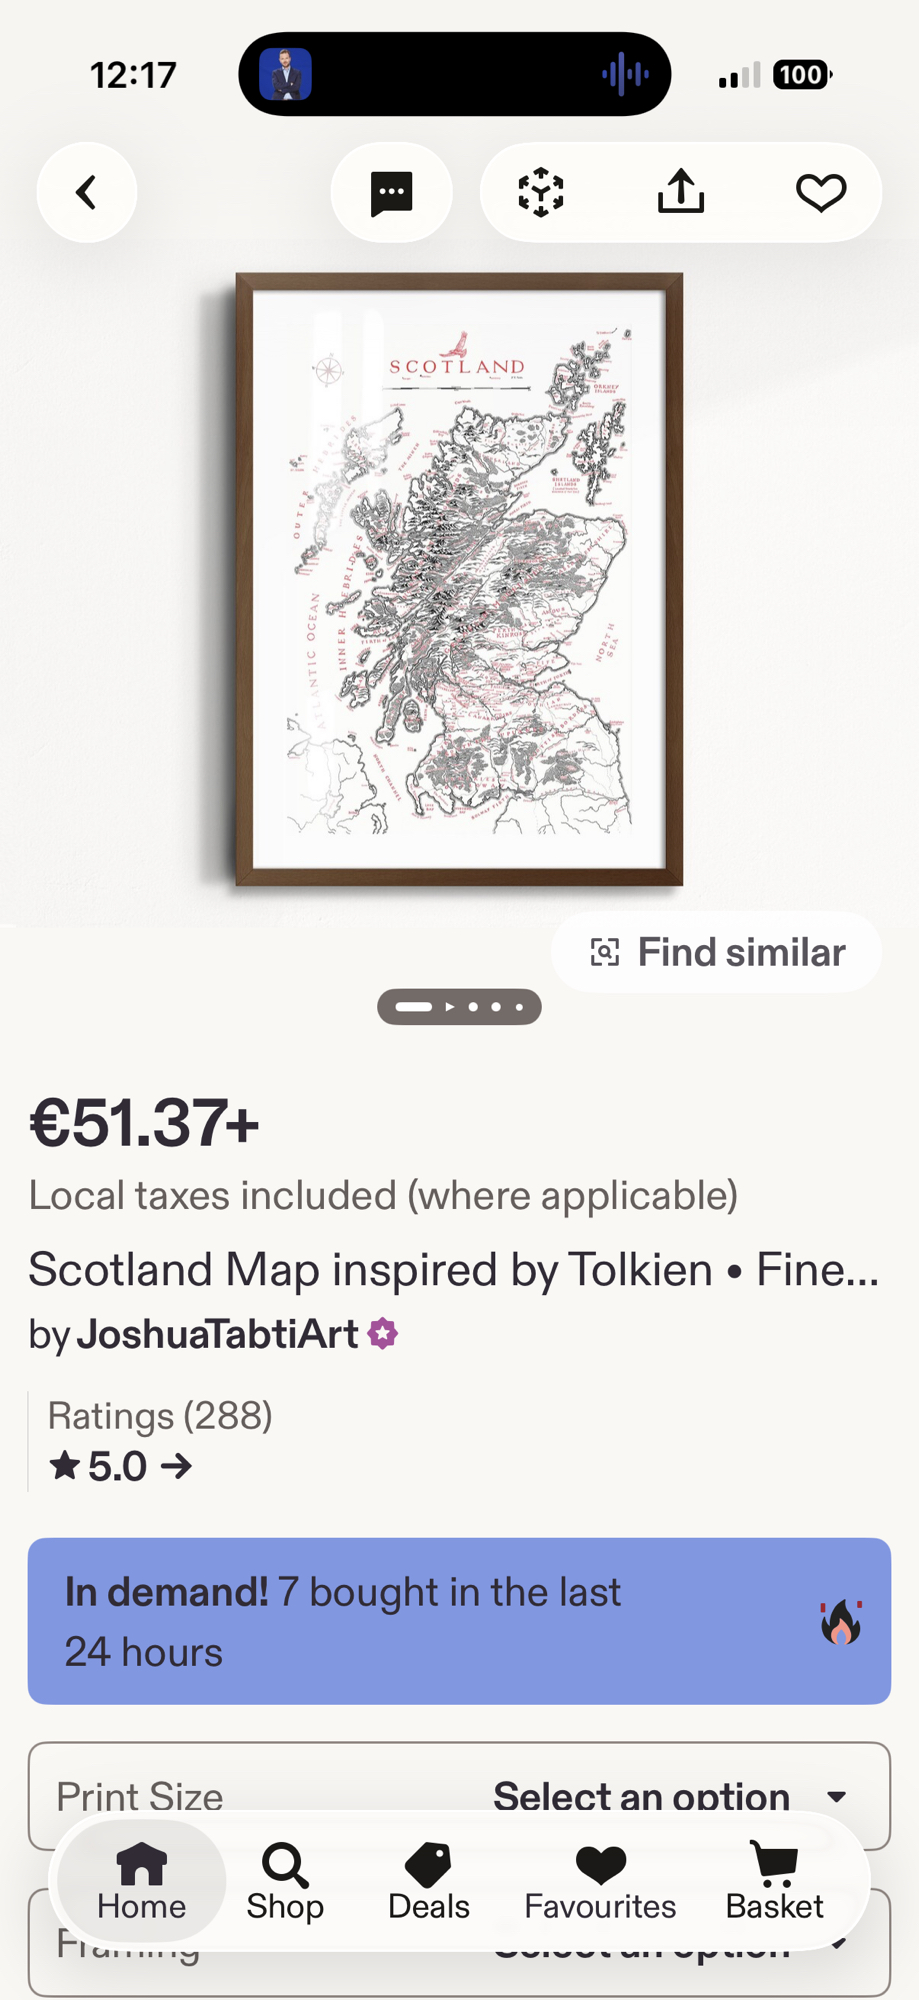Favourite this item with the heart icon
919x2000 pixels.
coord(821,192)
